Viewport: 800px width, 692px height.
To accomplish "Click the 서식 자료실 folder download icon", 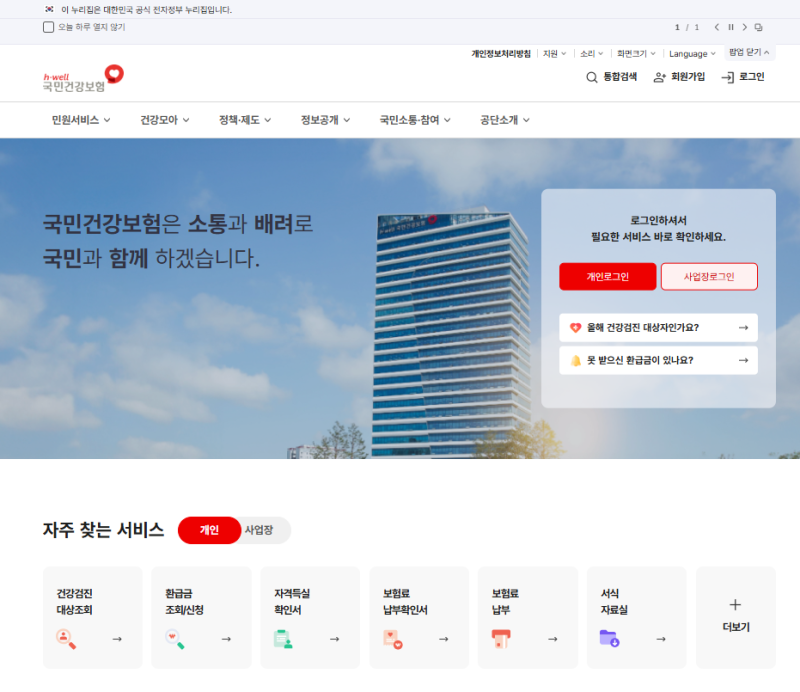I will pos(610,638).
